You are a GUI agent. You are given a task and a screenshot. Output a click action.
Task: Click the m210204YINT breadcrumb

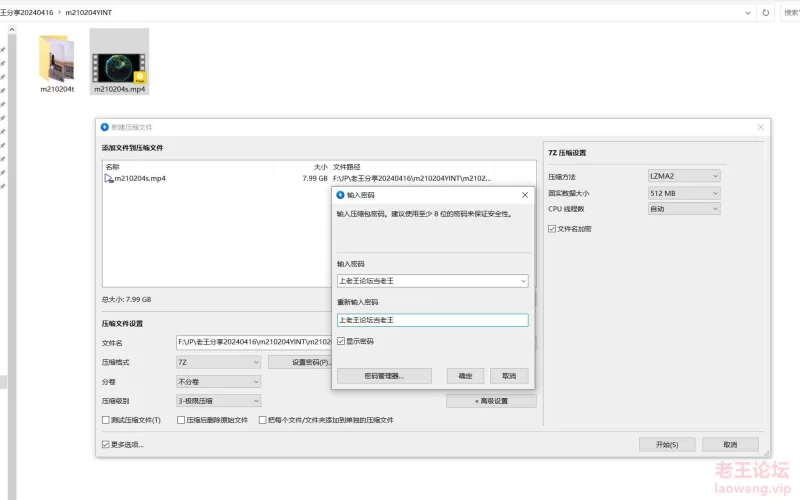88,12
